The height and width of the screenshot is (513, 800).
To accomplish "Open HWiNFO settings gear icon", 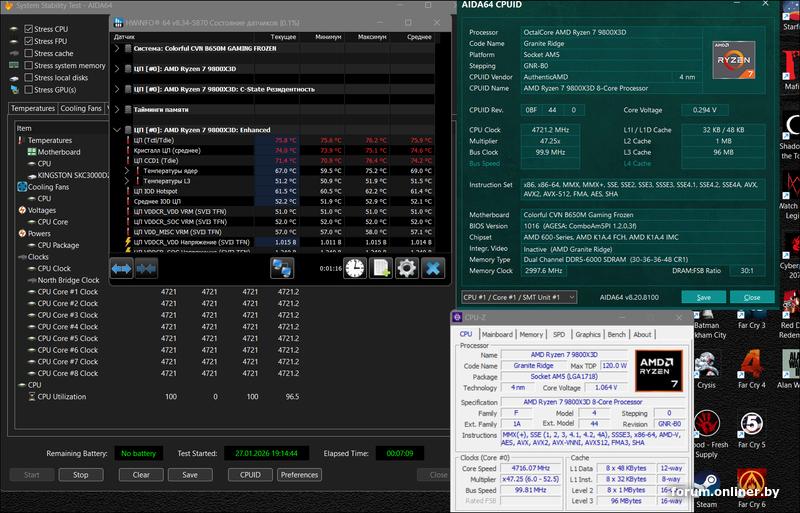I will point(406,268).
